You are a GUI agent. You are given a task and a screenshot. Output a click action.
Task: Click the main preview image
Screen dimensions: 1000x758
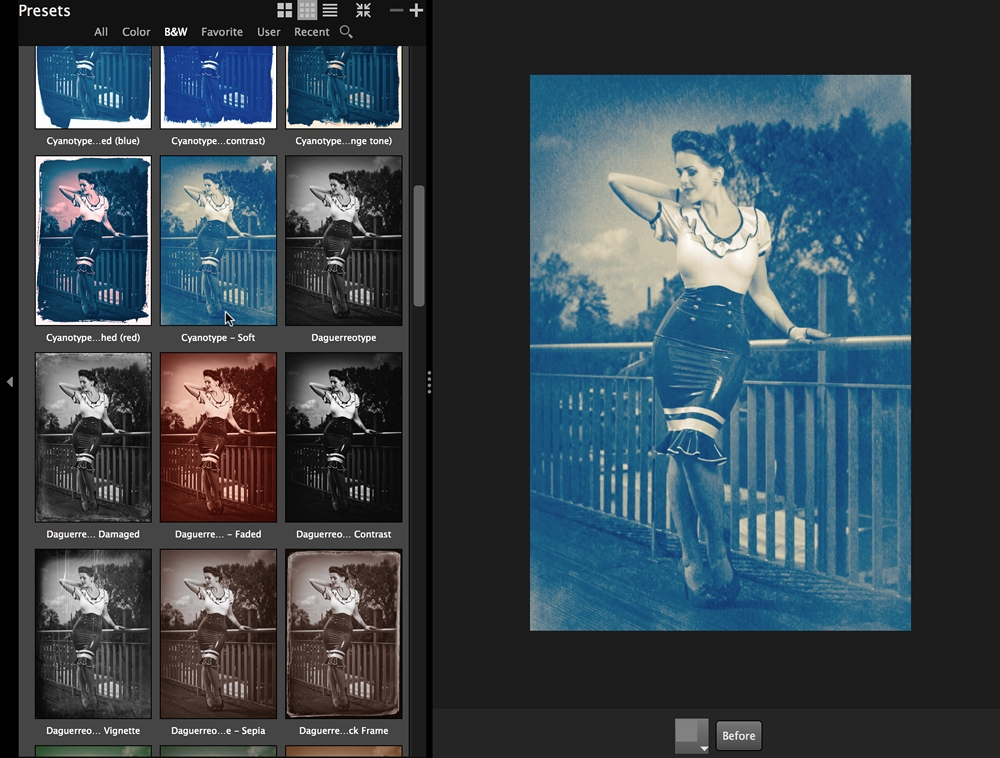point(720,353)
